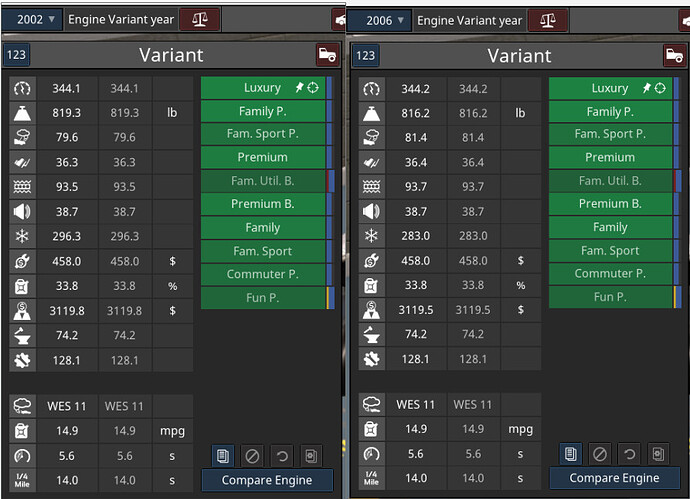This screenshot has height=499, width=690.
Task: Click the paste document icon in the right panel
Action: pos(658,454)
